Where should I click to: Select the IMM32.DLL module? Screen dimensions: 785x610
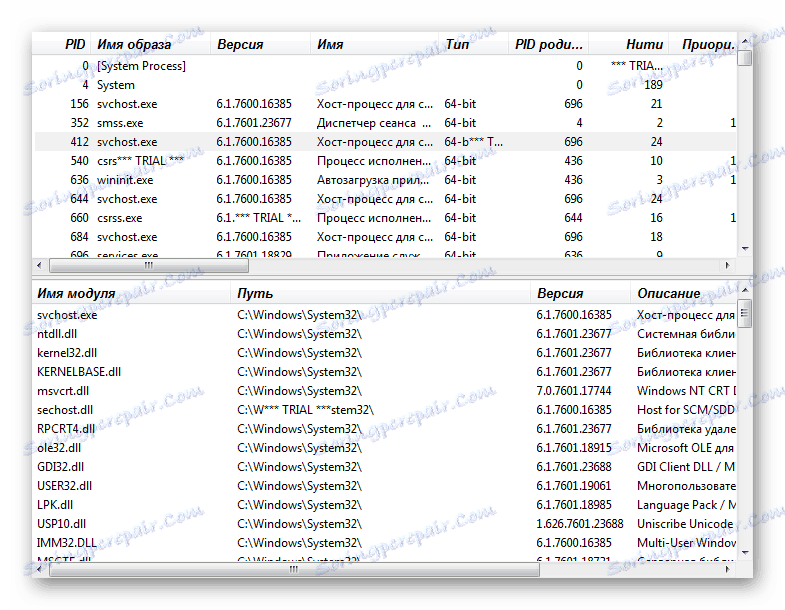[x=384, y=543]
